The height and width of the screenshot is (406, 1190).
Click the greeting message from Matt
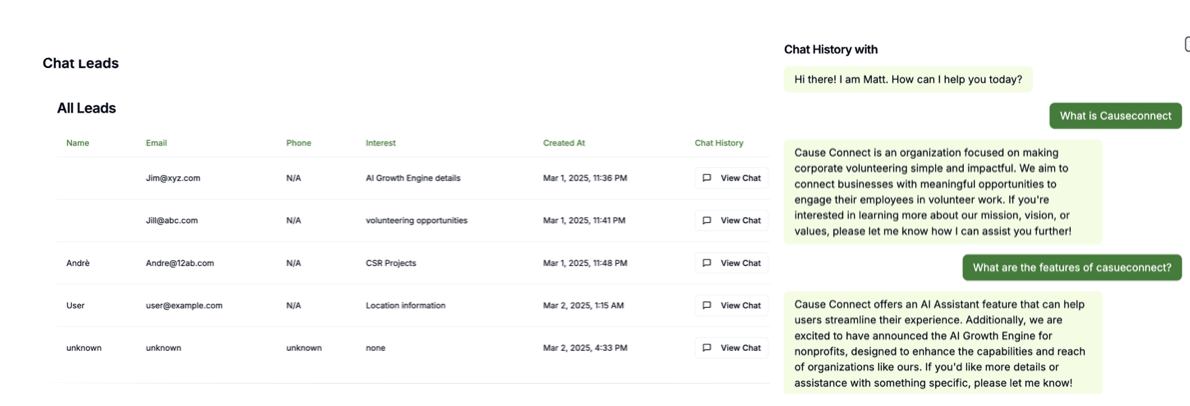[x=908, y=79]
